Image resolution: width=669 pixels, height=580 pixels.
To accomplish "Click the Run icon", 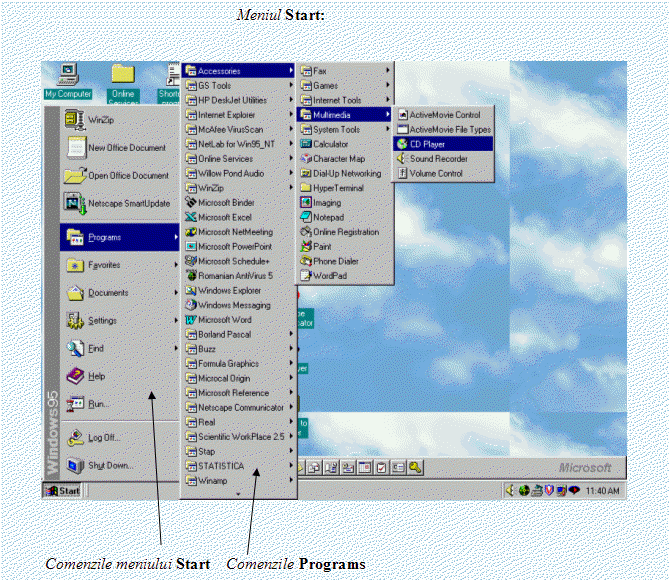I will 75,404.
